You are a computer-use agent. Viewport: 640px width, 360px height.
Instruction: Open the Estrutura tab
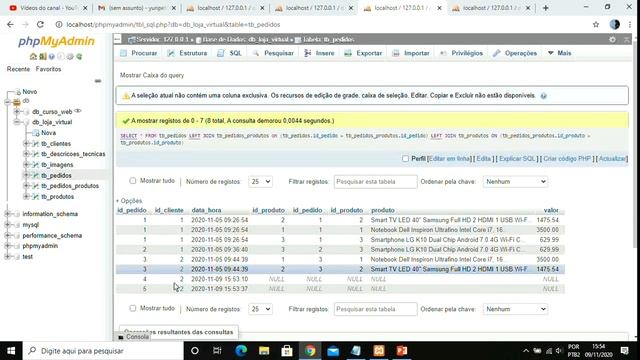pos(187,53)
